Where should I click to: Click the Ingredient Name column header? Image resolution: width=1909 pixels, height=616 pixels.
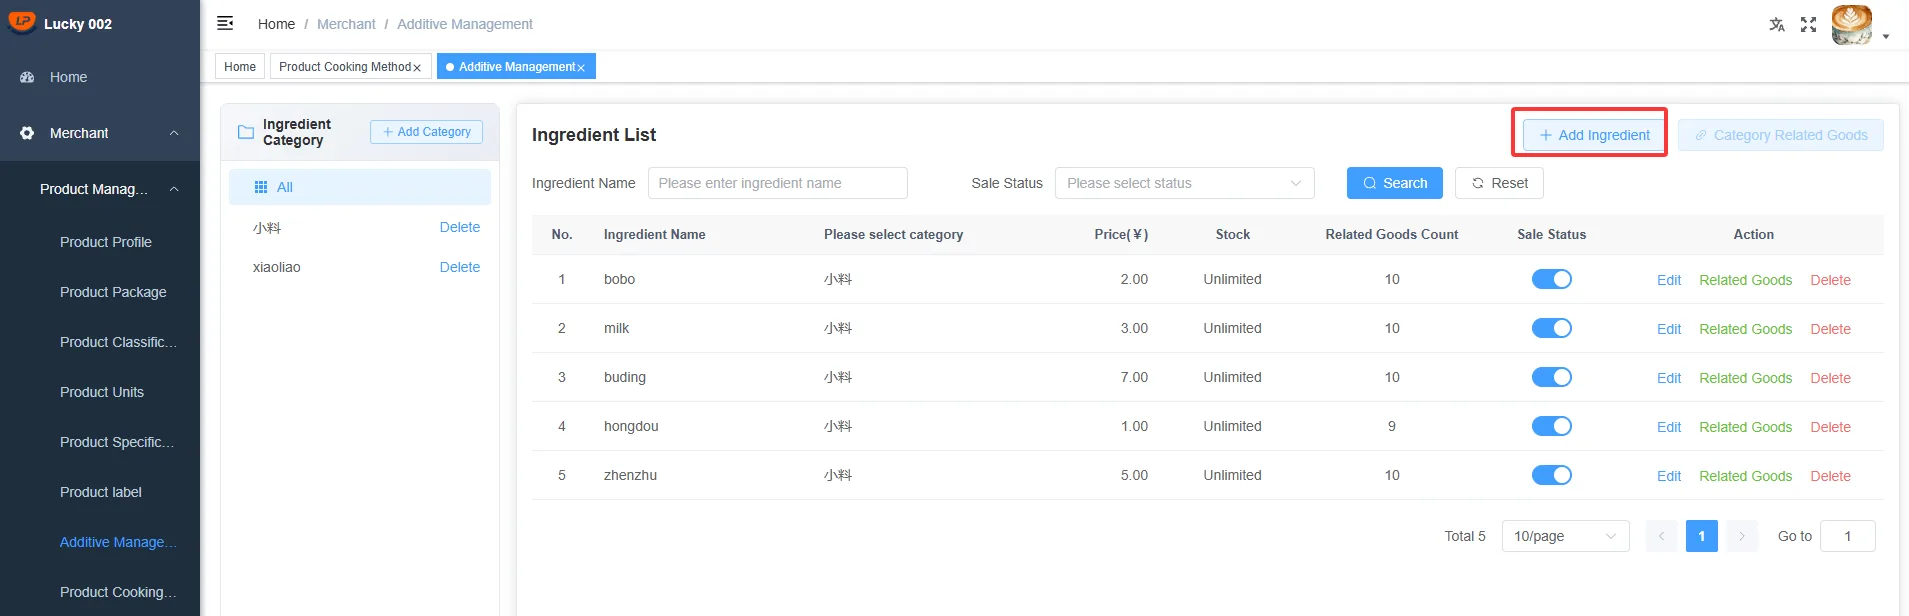pyautogui.click(x=655, y=234)
